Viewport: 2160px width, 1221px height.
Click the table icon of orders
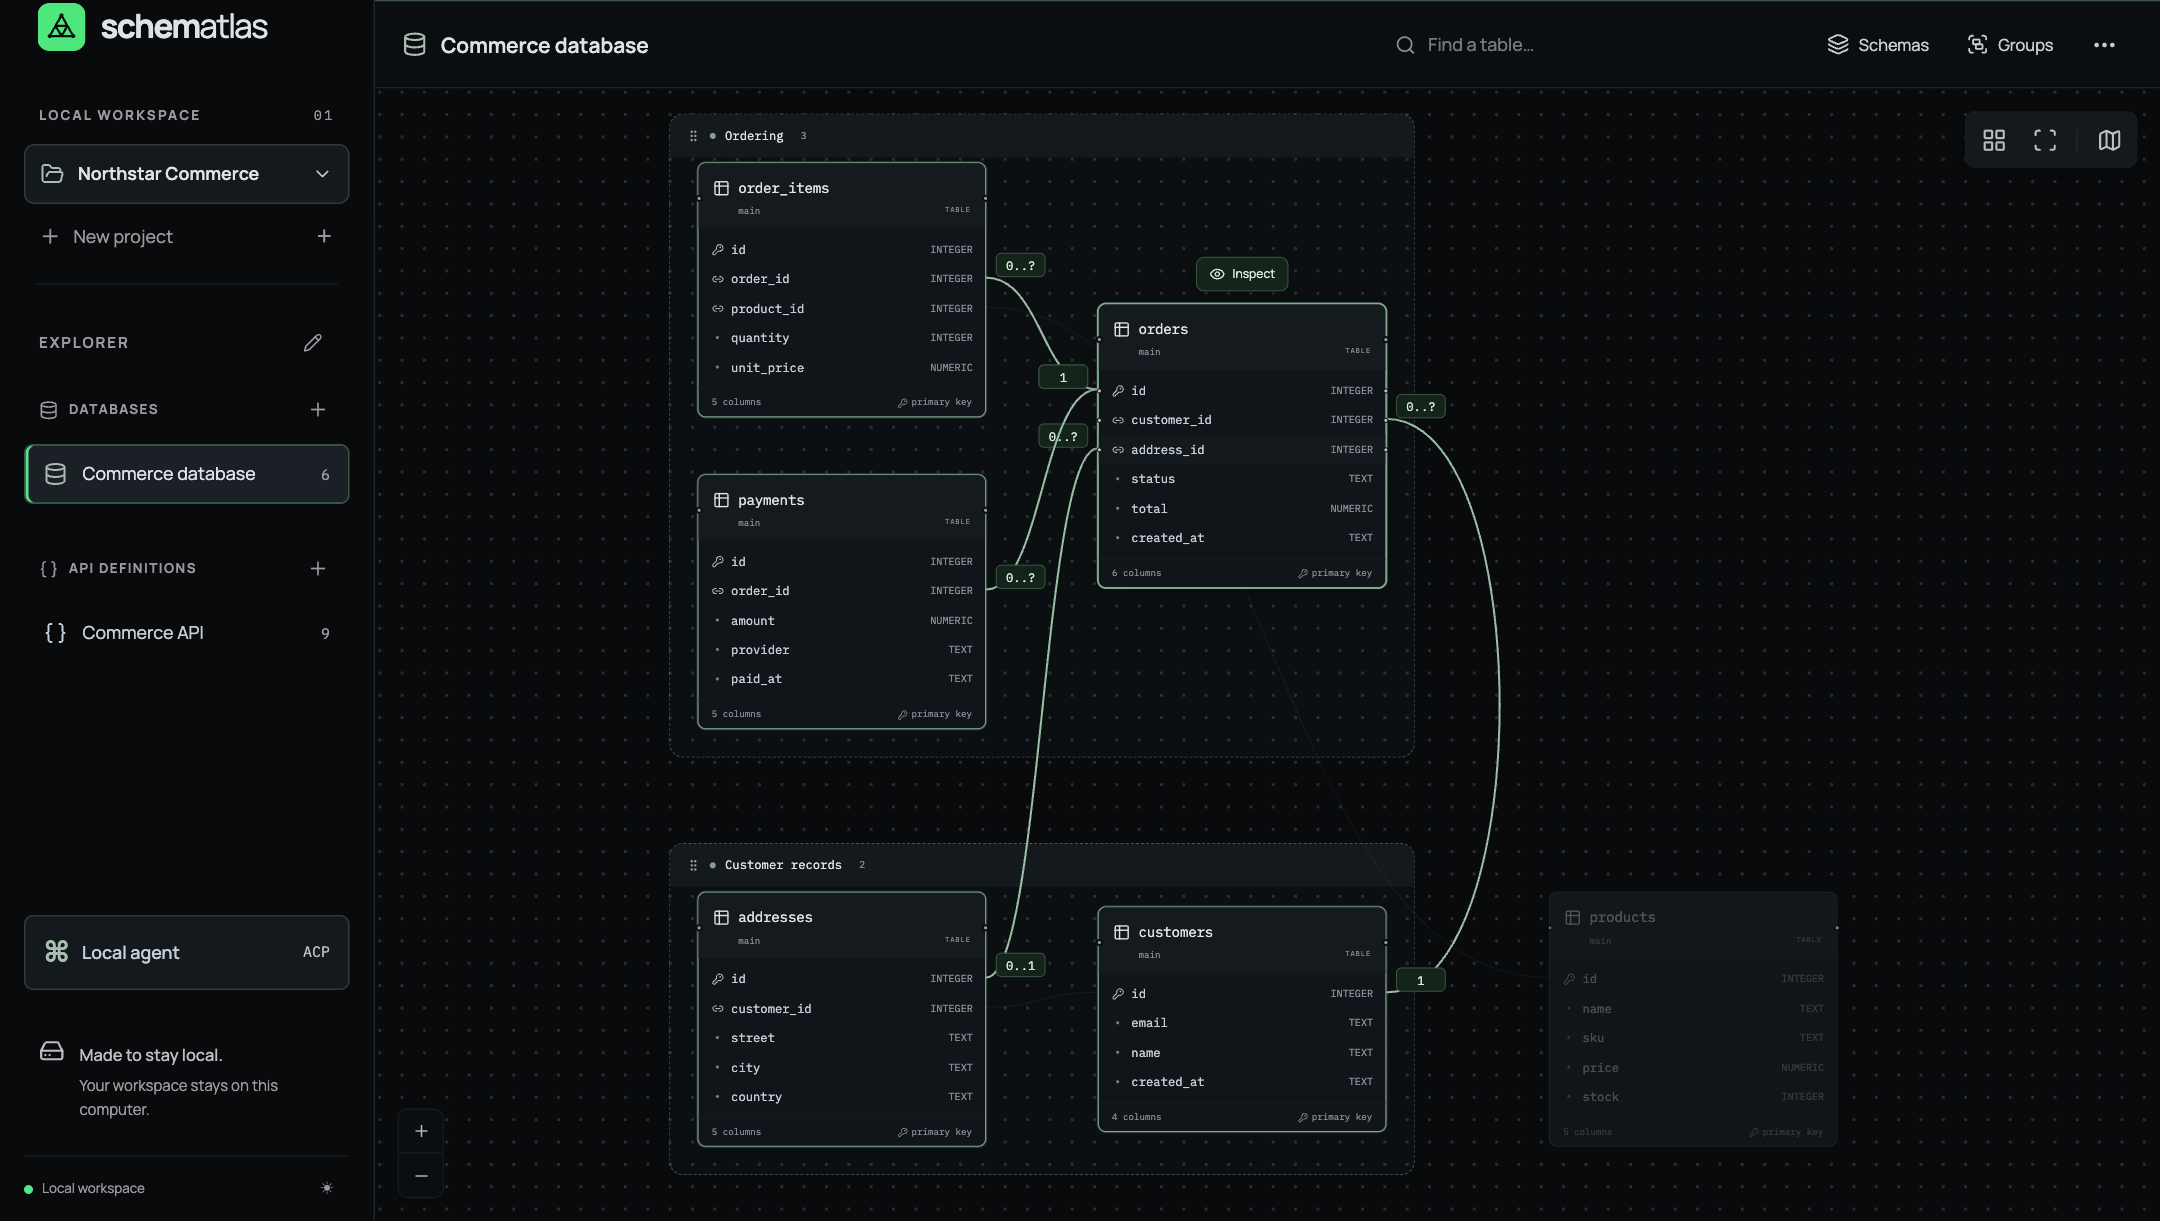[1121, 329]
